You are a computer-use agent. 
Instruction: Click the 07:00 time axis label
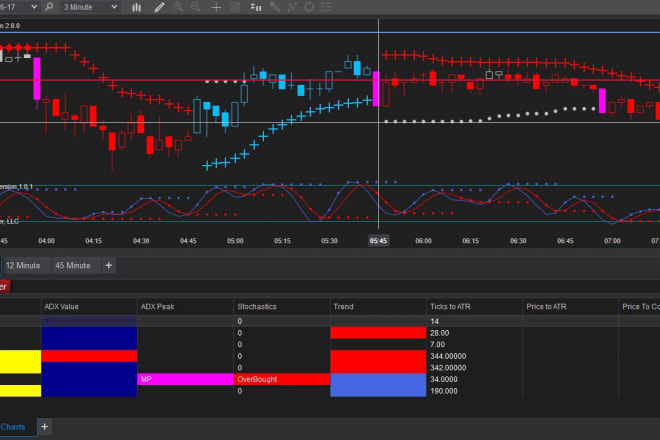[x=612, y=241]
